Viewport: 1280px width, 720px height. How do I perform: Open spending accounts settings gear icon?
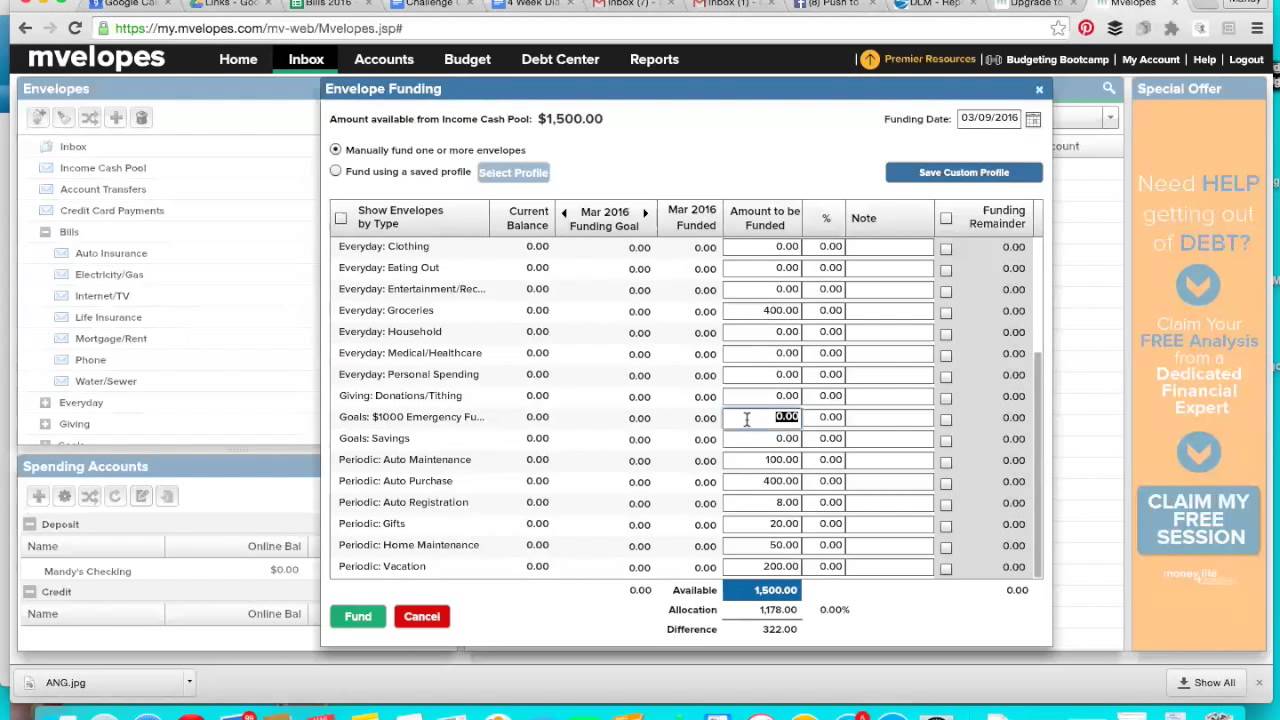(x=64, y=496)
